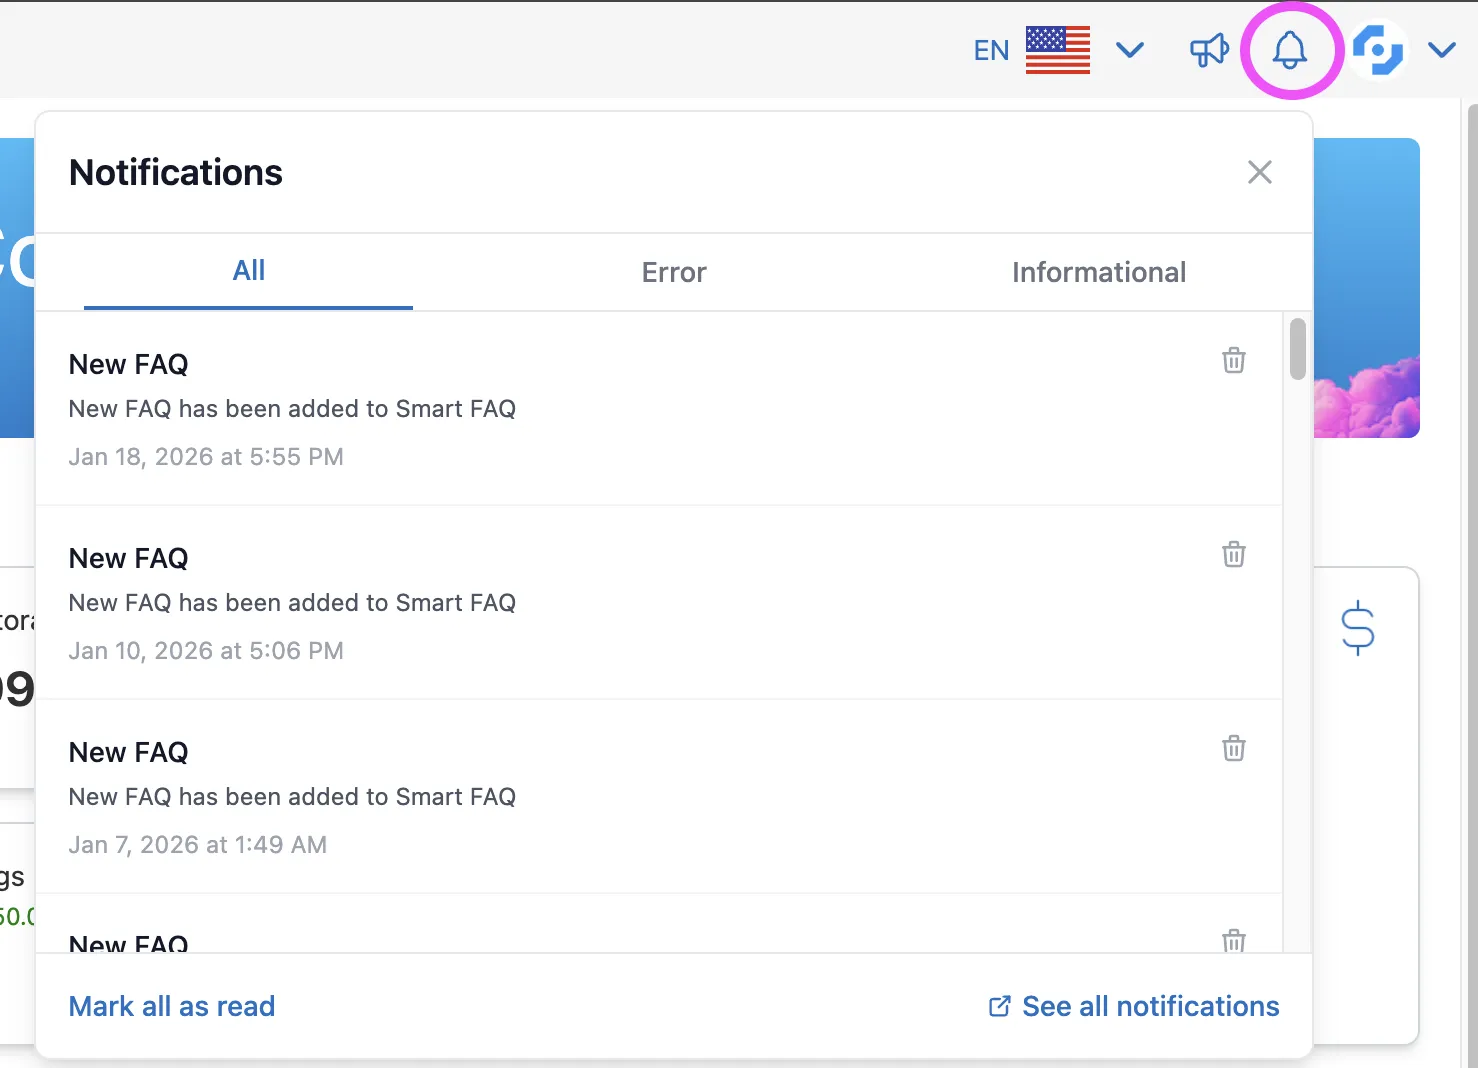Delete the Jan 10 New FAQ notification
This screenshot has height=1068, width=1478.
[1233, 554]
